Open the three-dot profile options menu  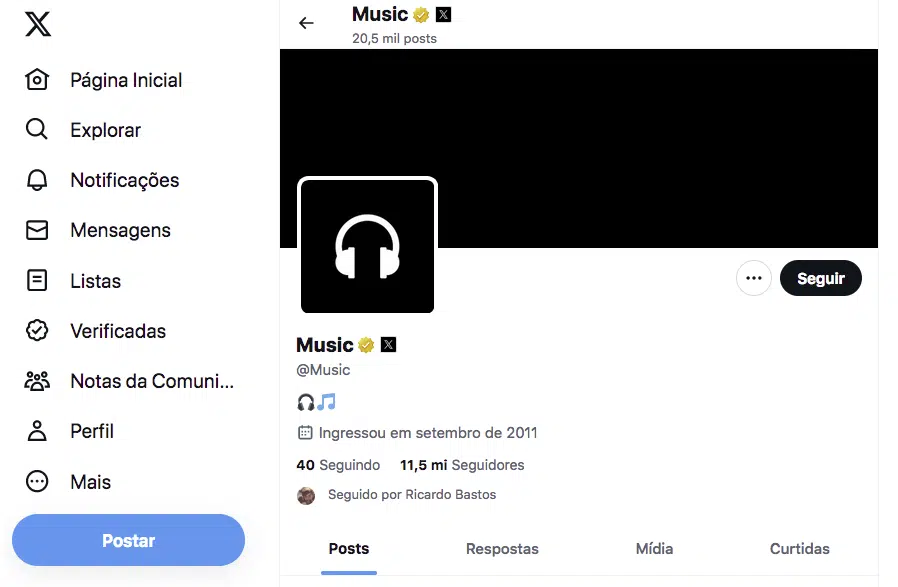click(754, 278)
